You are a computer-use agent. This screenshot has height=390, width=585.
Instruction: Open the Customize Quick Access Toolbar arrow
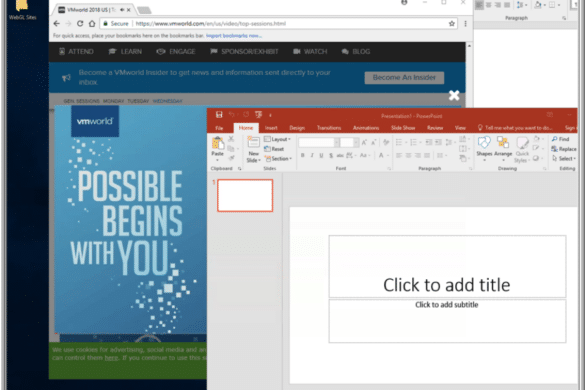(270, 115)
